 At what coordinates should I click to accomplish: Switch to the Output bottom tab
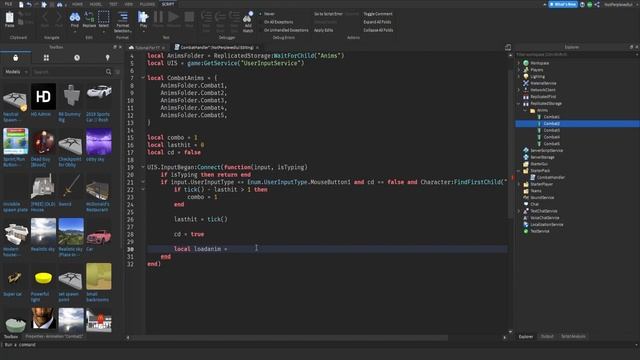tap(547, 336)
